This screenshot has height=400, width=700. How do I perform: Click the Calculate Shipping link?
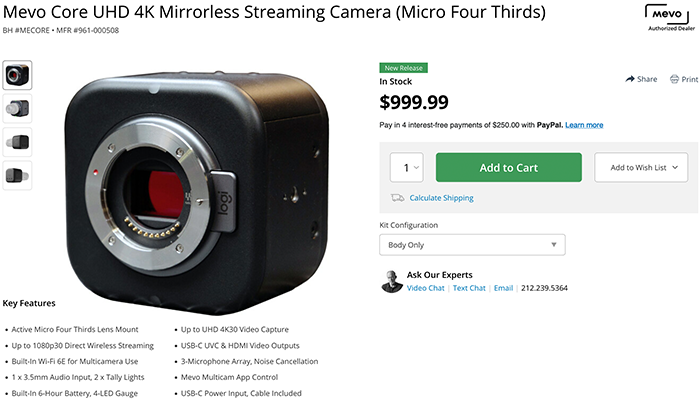click(x=442, y=198)
